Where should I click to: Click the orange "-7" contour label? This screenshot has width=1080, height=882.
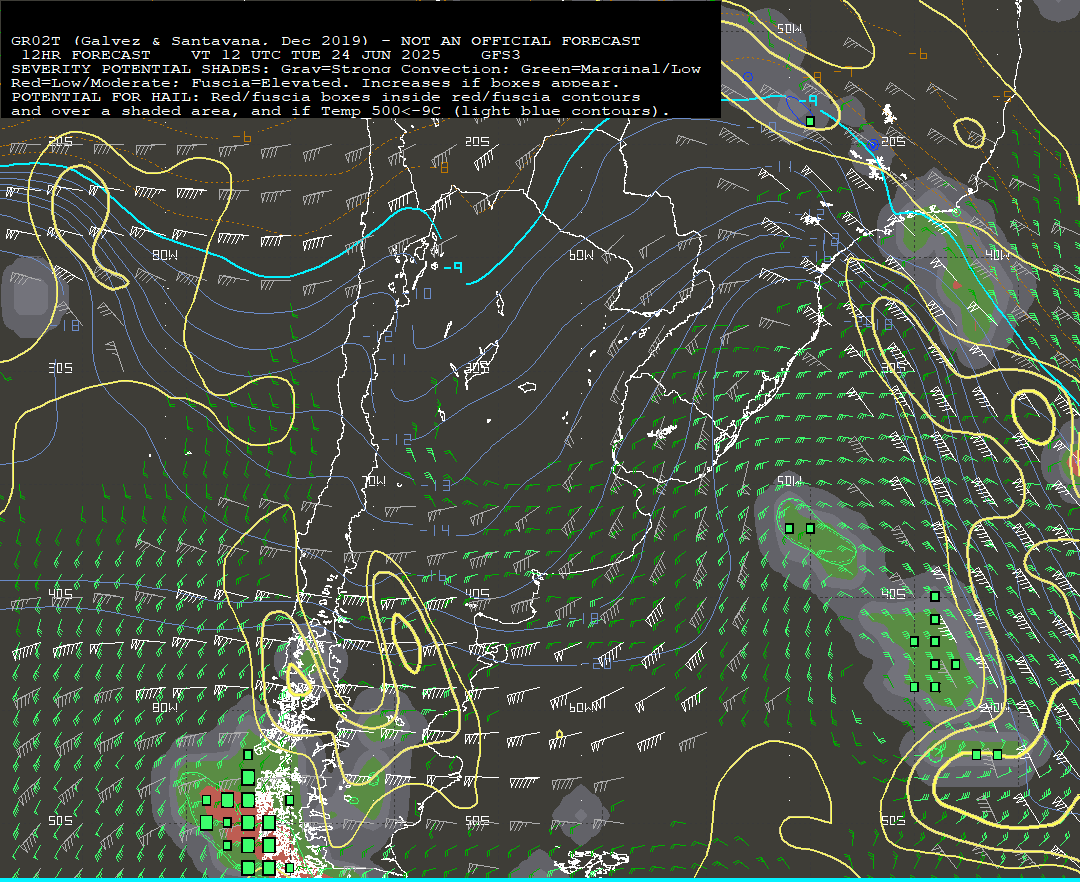[844, 72]
